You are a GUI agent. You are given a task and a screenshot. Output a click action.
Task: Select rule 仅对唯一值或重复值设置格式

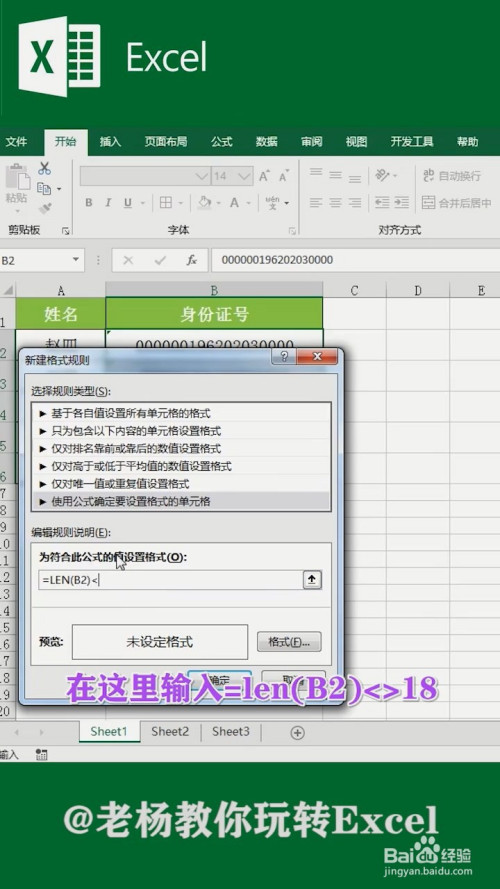181,484
